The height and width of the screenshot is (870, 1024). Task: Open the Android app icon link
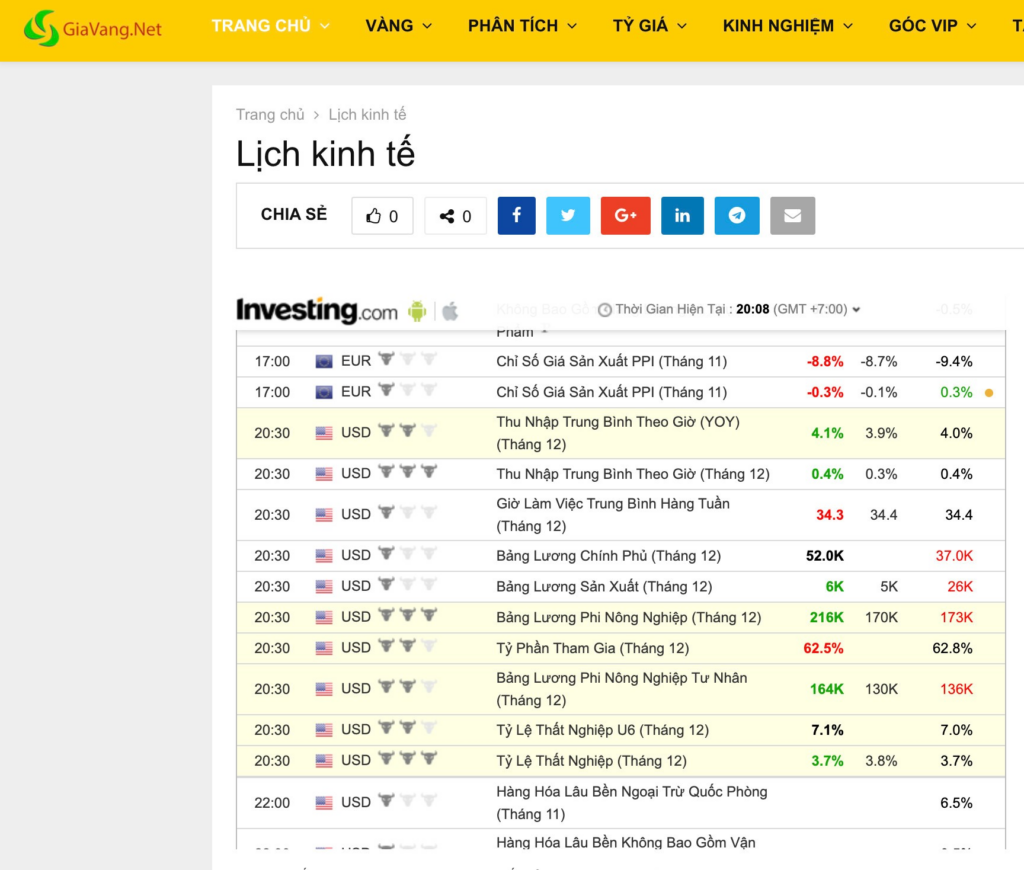coord(417,311)
